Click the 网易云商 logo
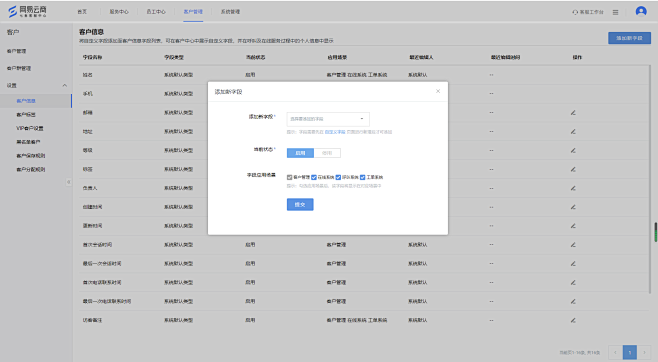The height and width of the screenshot is (362, 658). tap(28, 11)
